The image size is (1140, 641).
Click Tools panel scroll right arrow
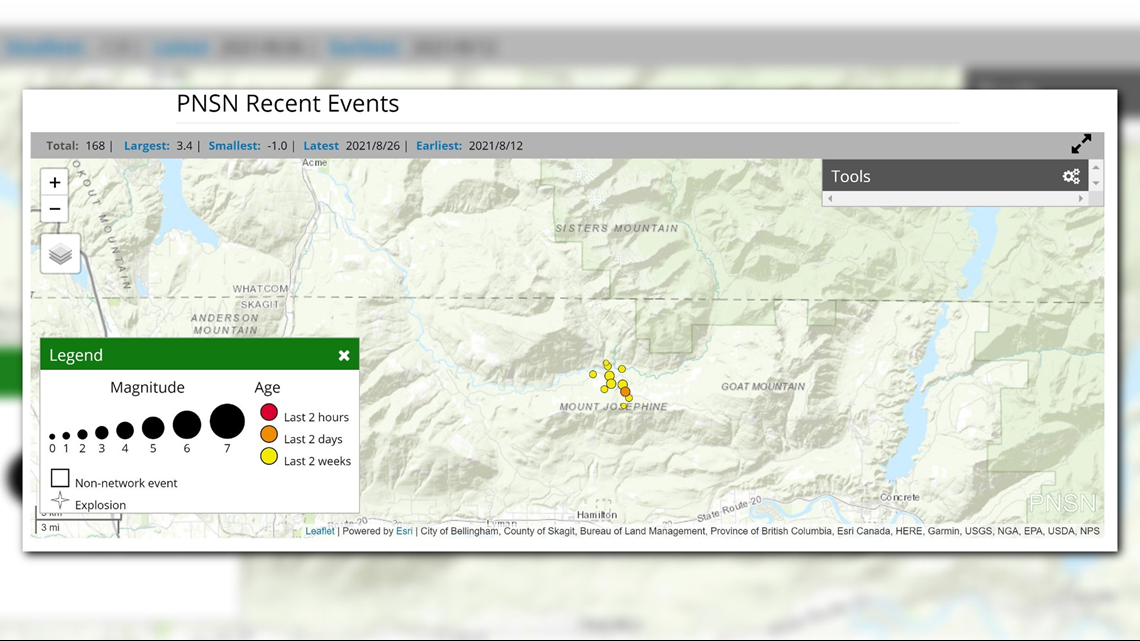point(1080,198)
